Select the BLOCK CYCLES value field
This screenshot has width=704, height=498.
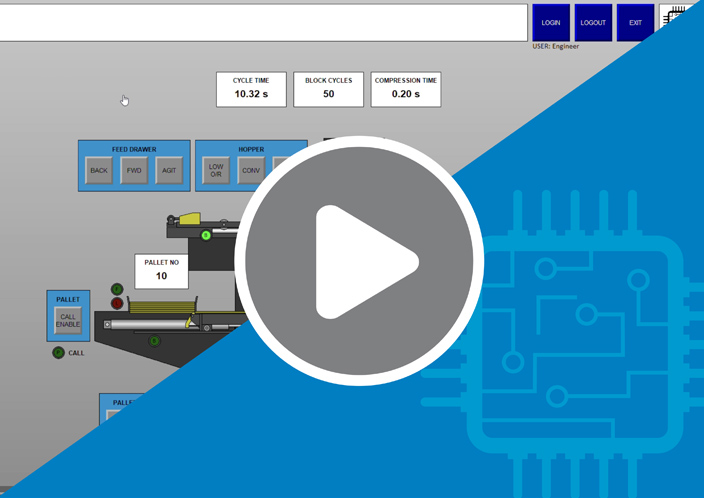328,94
